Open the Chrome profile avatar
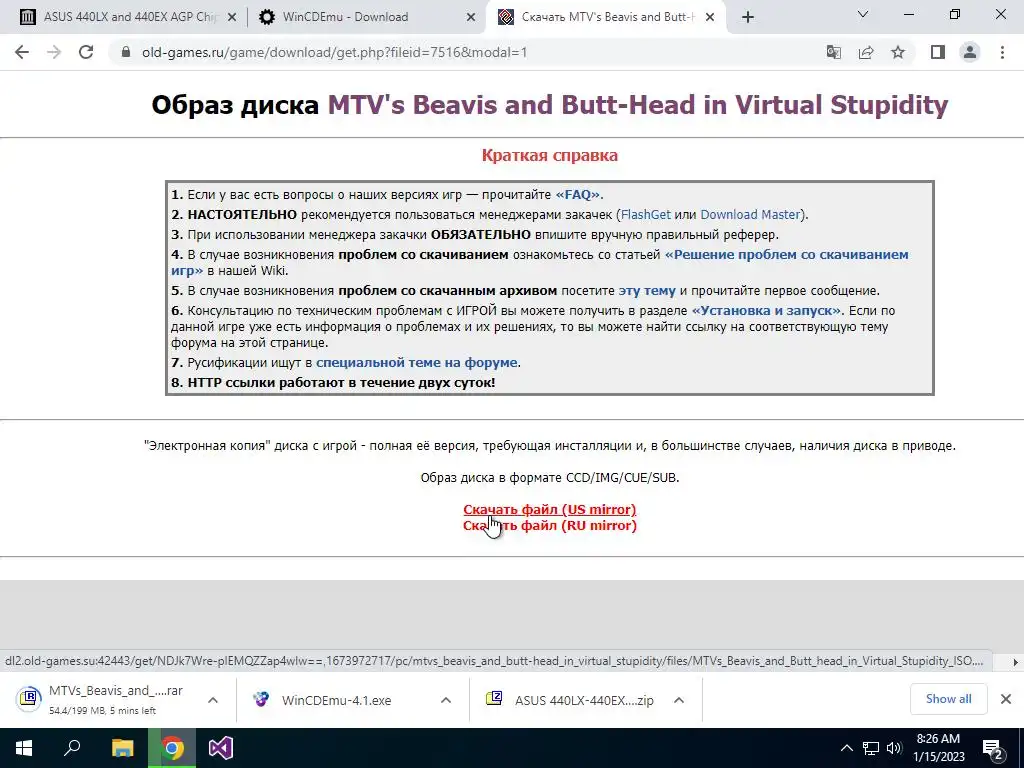The width and height of the screenshot is (1024, 768). (970, 52)
